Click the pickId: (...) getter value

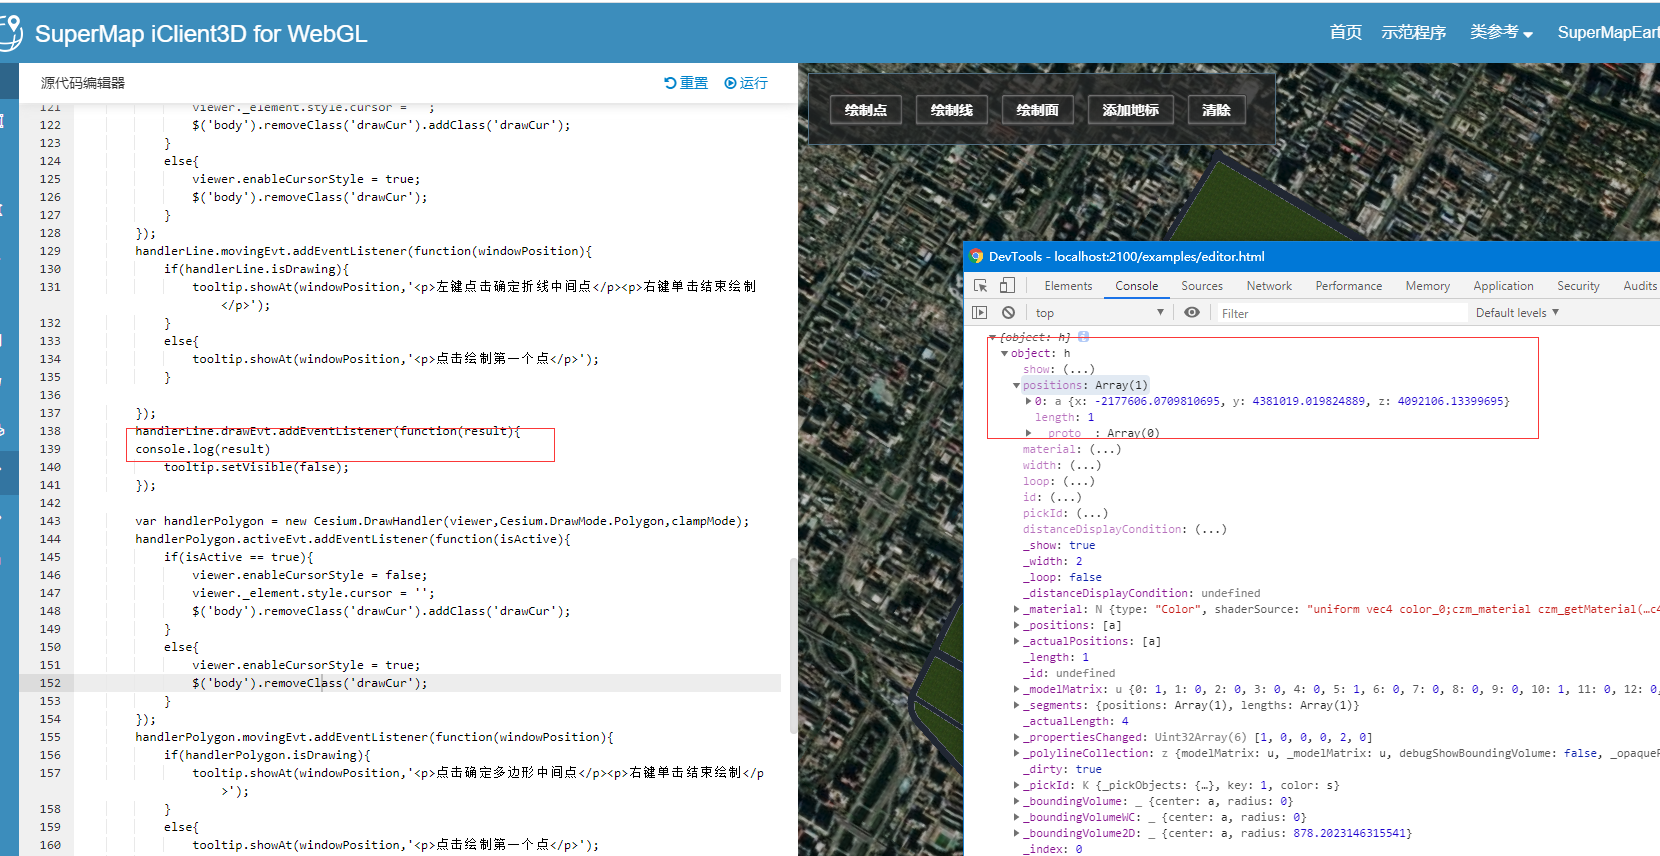coord(1092,513)
